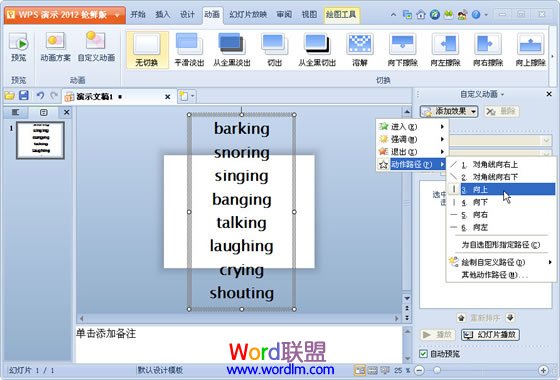Select 为自选图形指定路径

pyautogui.click(x=501, y=245)
